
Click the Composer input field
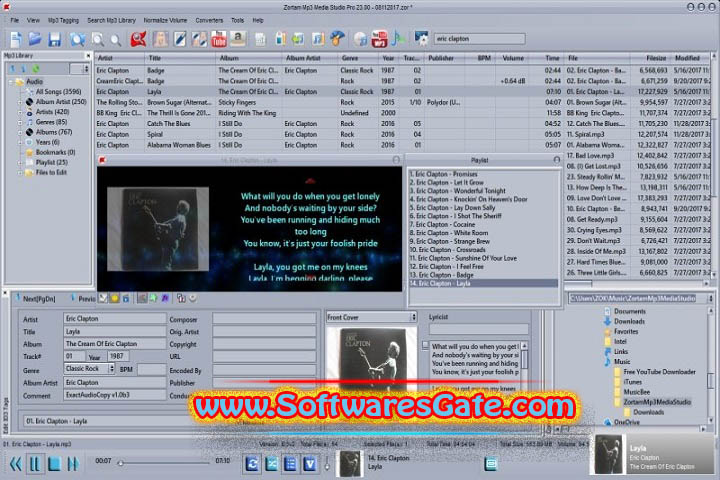click(x=264, y=318)
